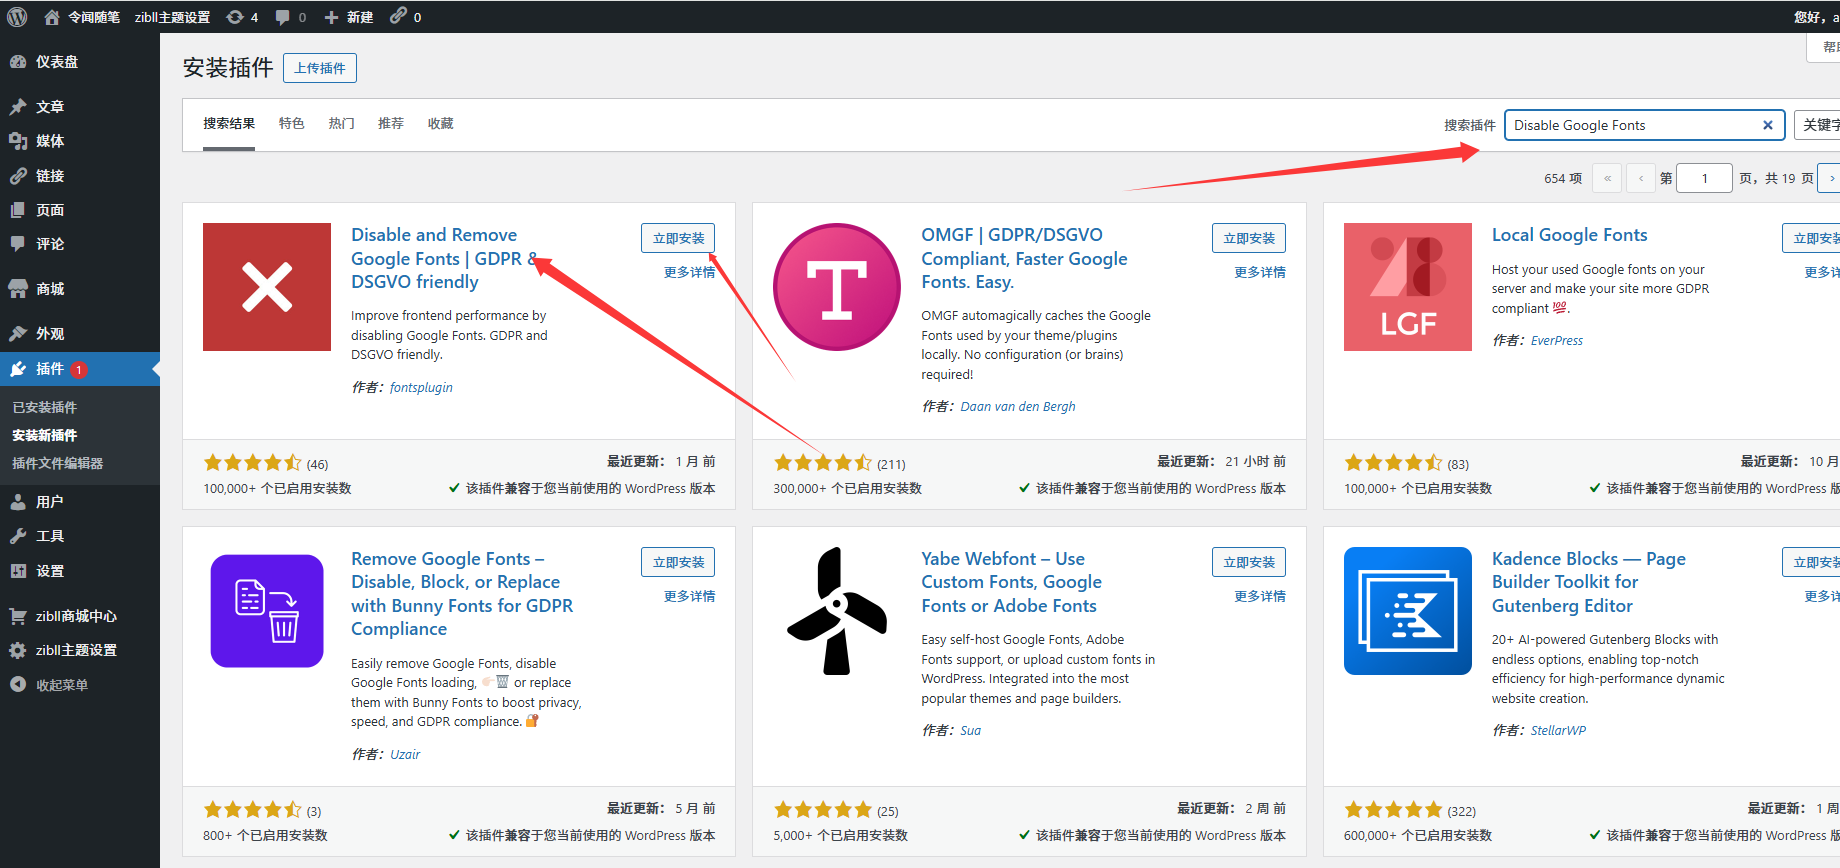Click the Kadence Blocks blue thumbnail
The image size is (1840, 868).
(x=1408, y=611)
